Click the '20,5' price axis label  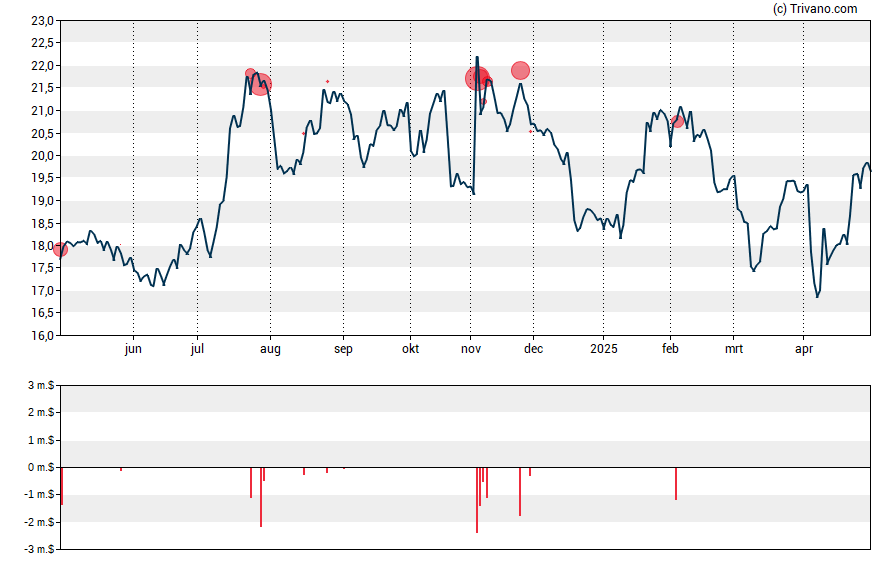click(42, 134)
